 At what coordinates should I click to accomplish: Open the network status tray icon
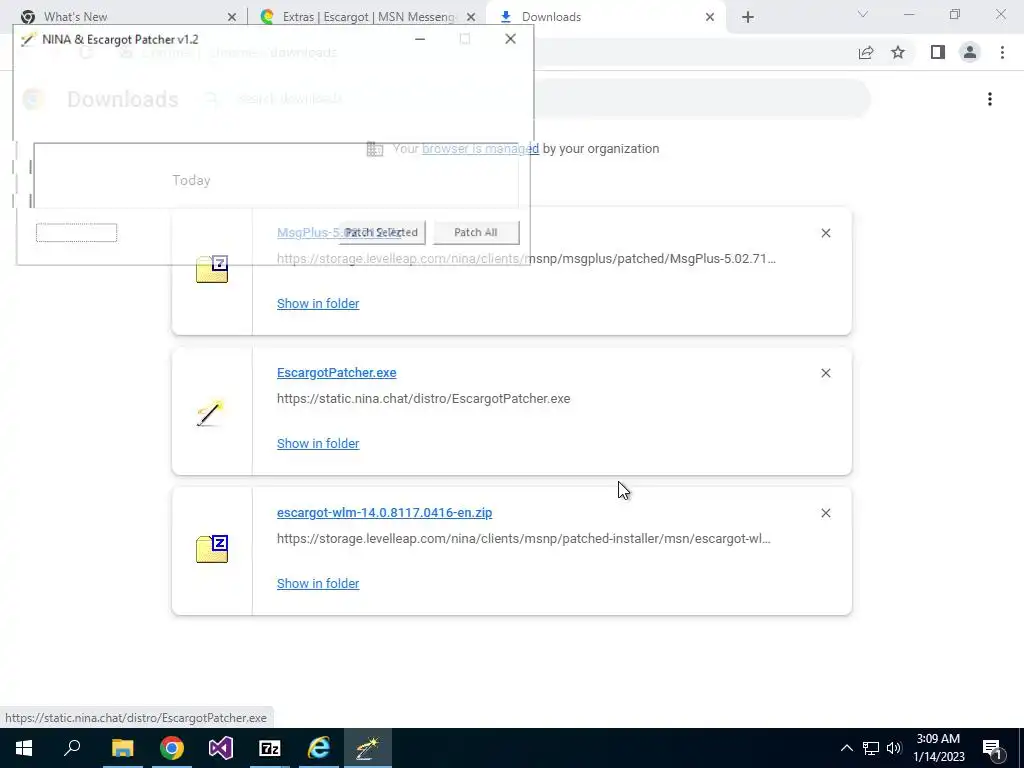871,748
